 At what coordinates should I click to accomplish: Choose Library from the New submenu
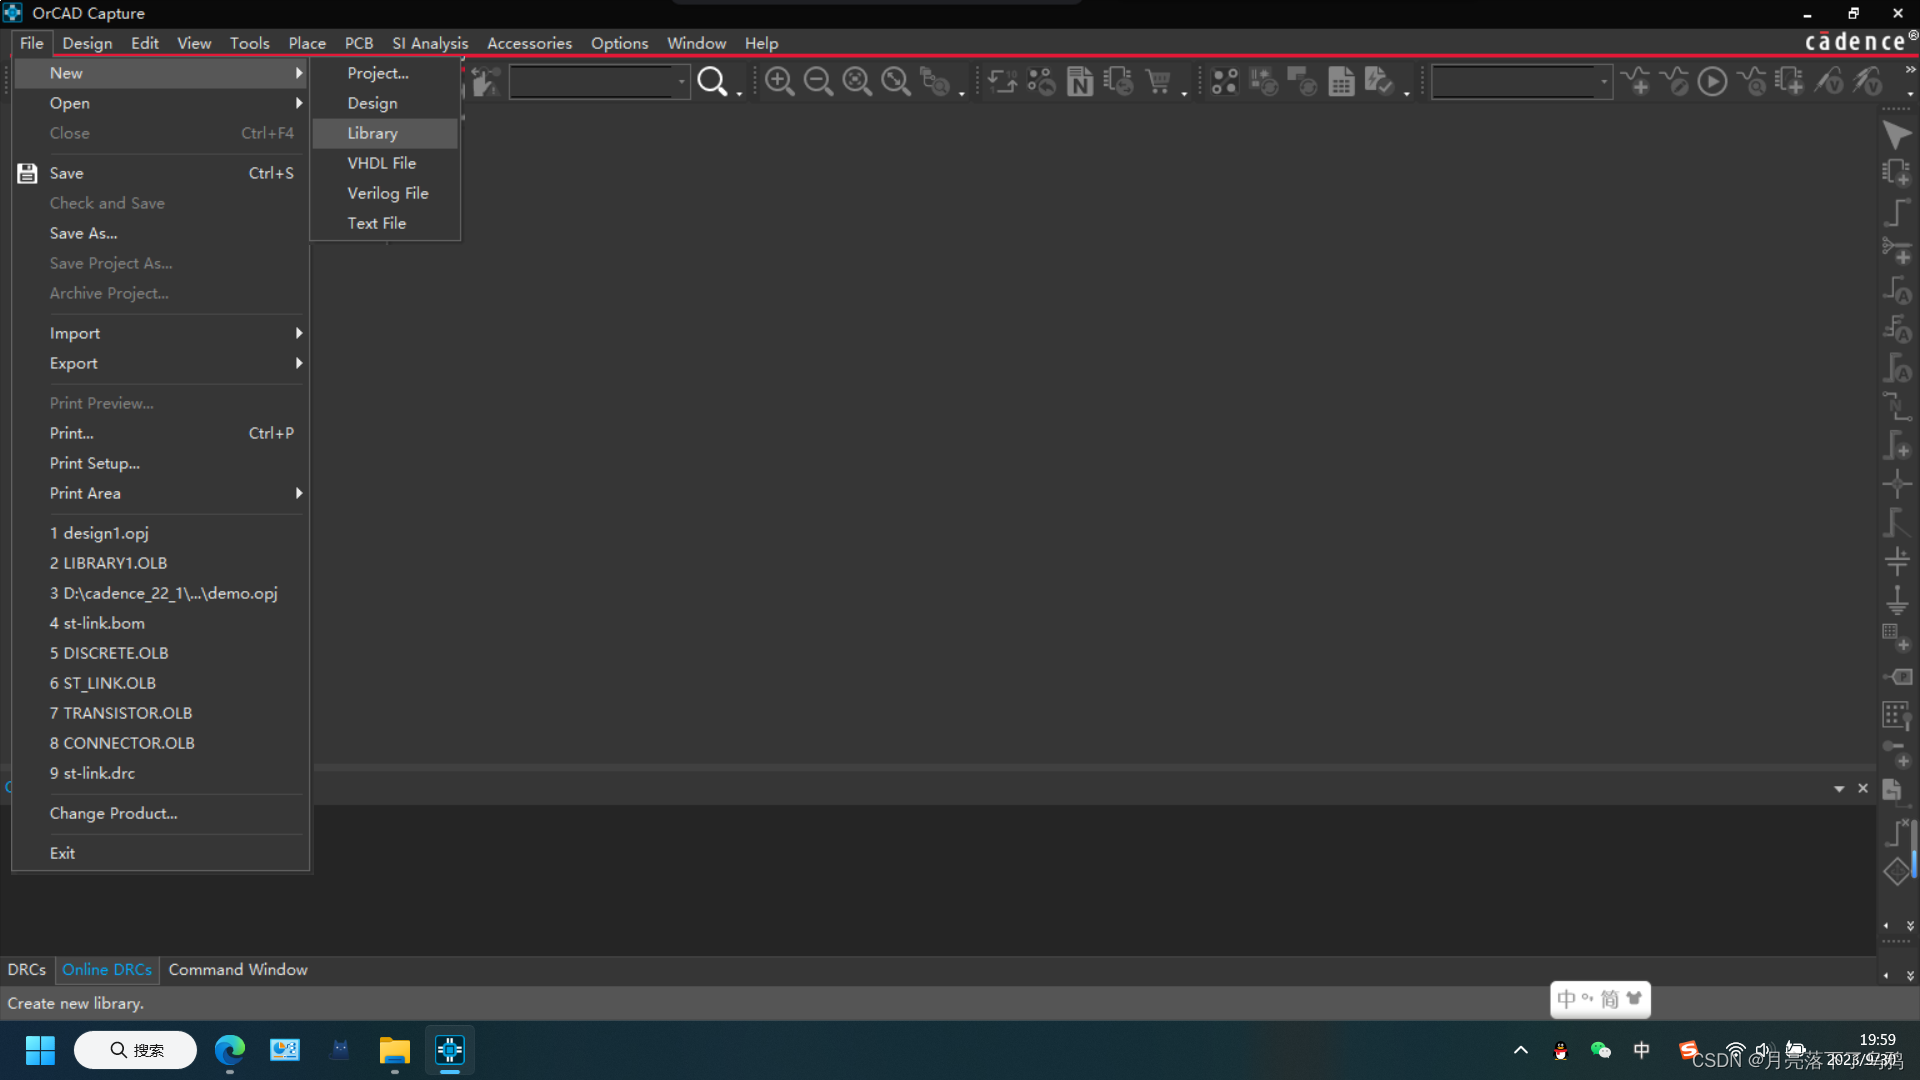(x=385, y=133)
